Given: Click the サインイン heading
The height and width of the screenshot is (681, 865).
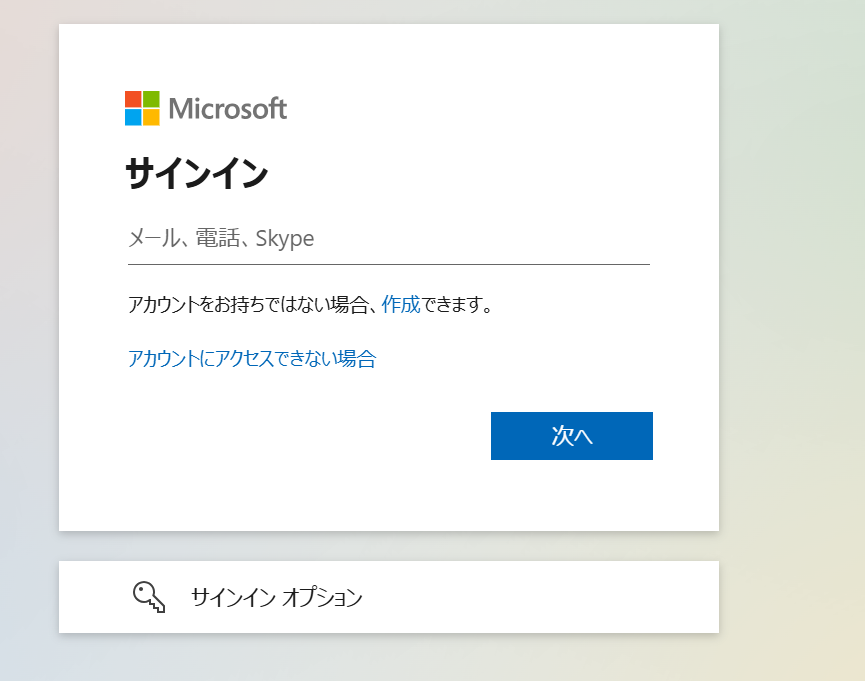Looking at the screenshot, I should pos(196,174).
